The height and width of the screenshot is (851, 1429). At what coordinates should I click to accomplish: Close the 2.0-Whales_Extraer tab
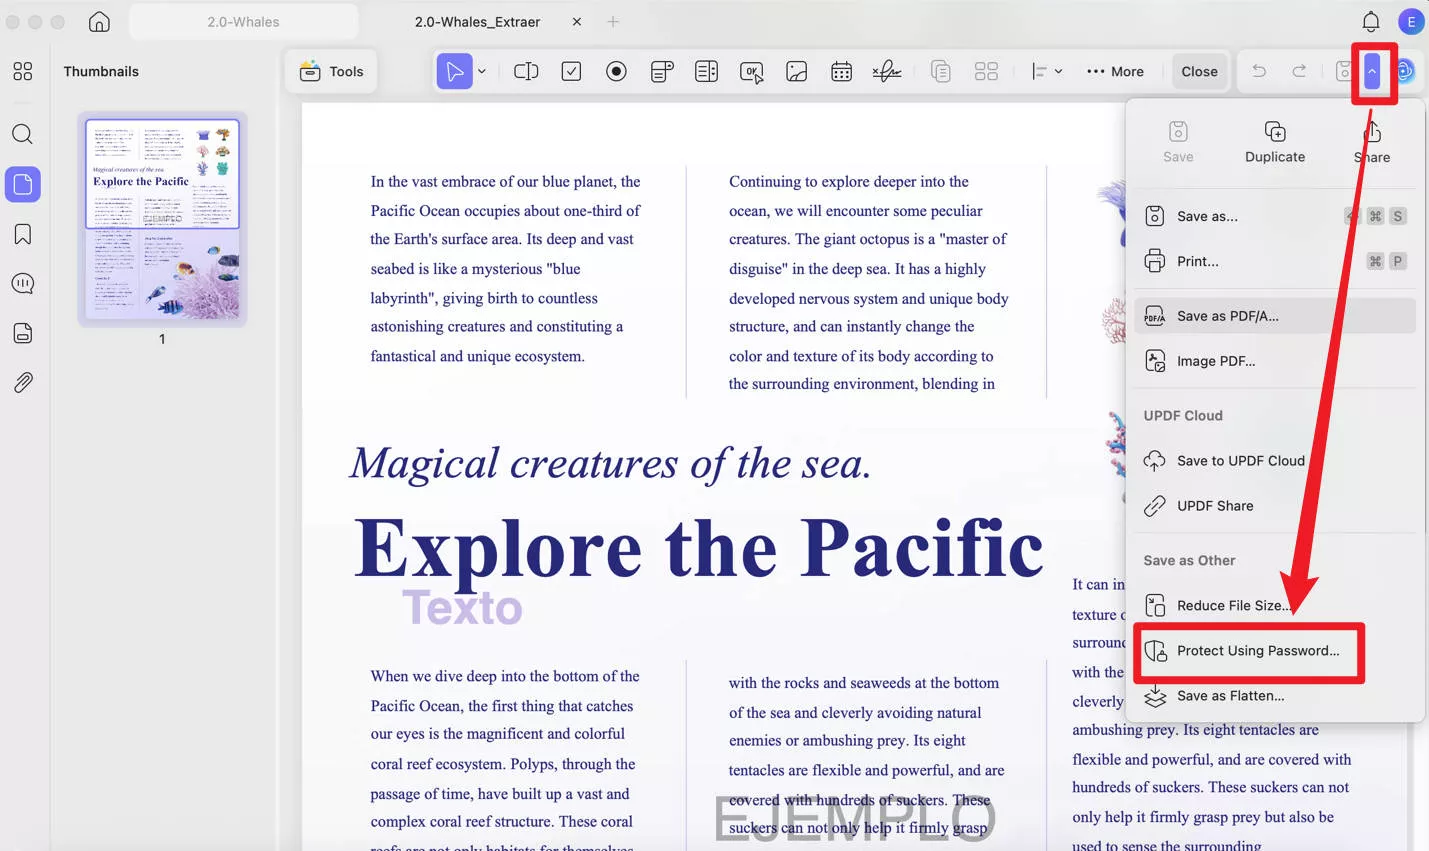point(577,21)
